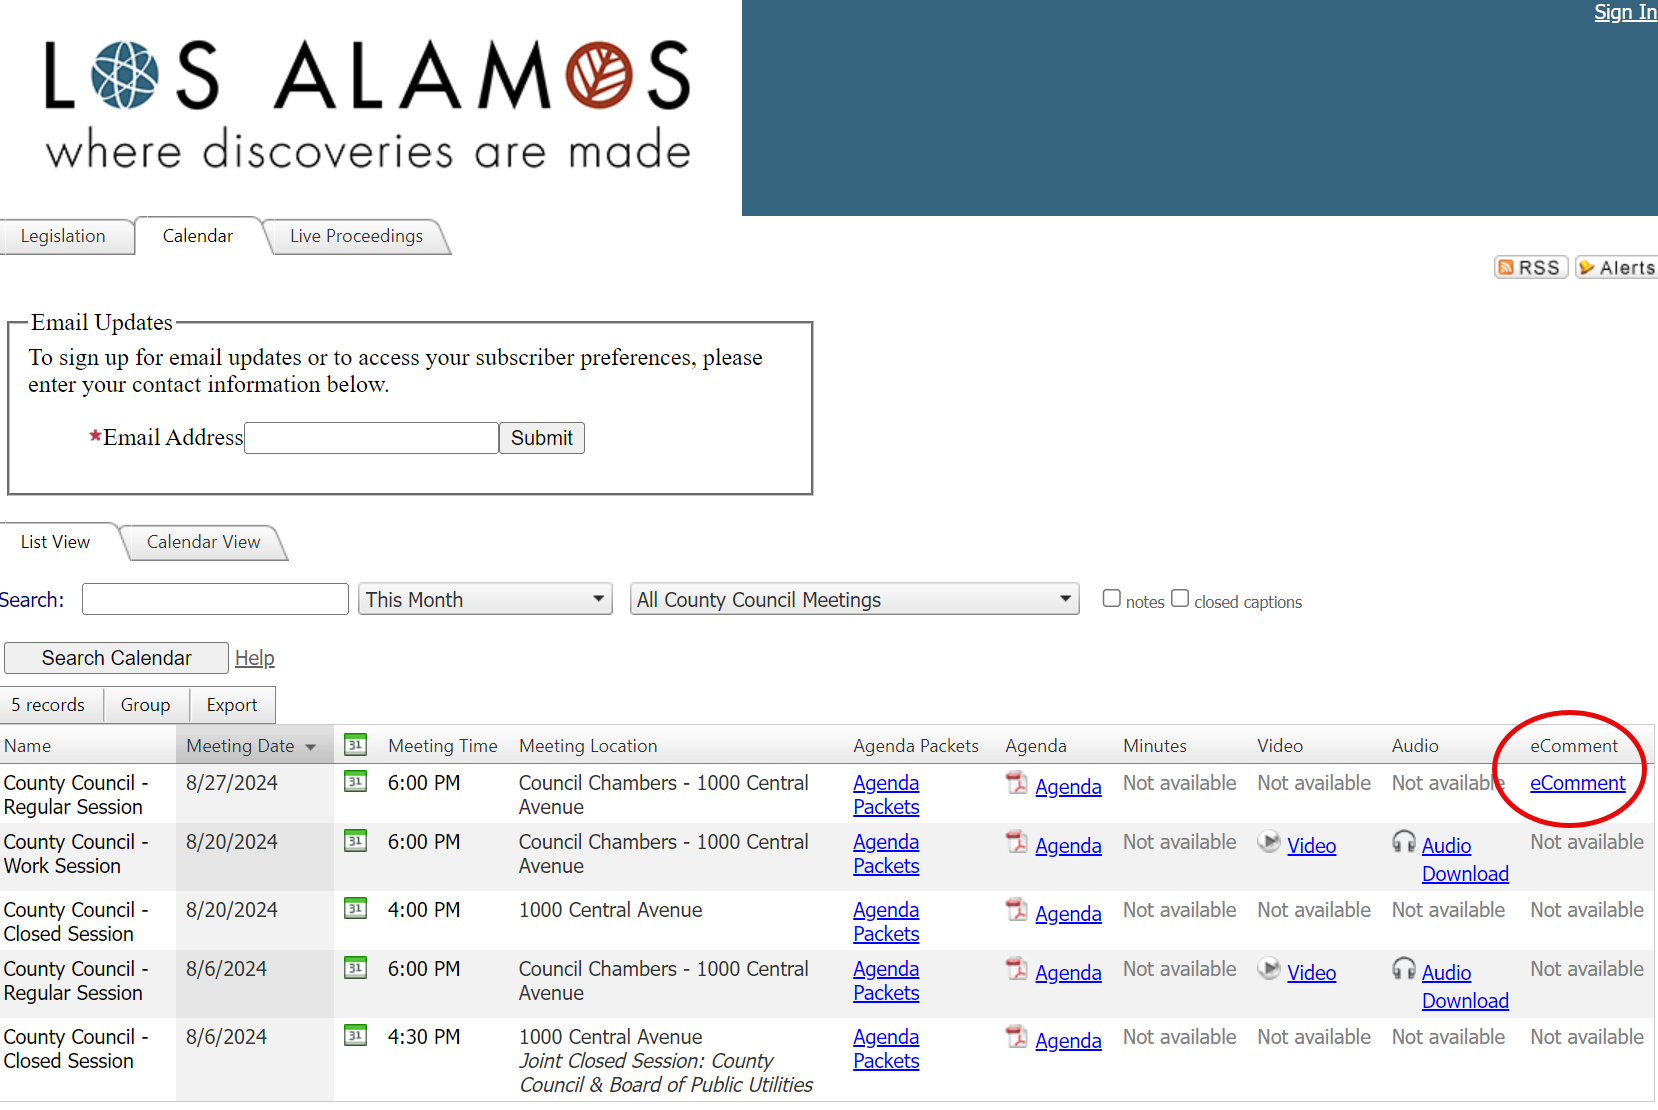Screen dimensions: 1658x1110
Task: Click the Search Calendar button
Action: click(x=116, y=658)
